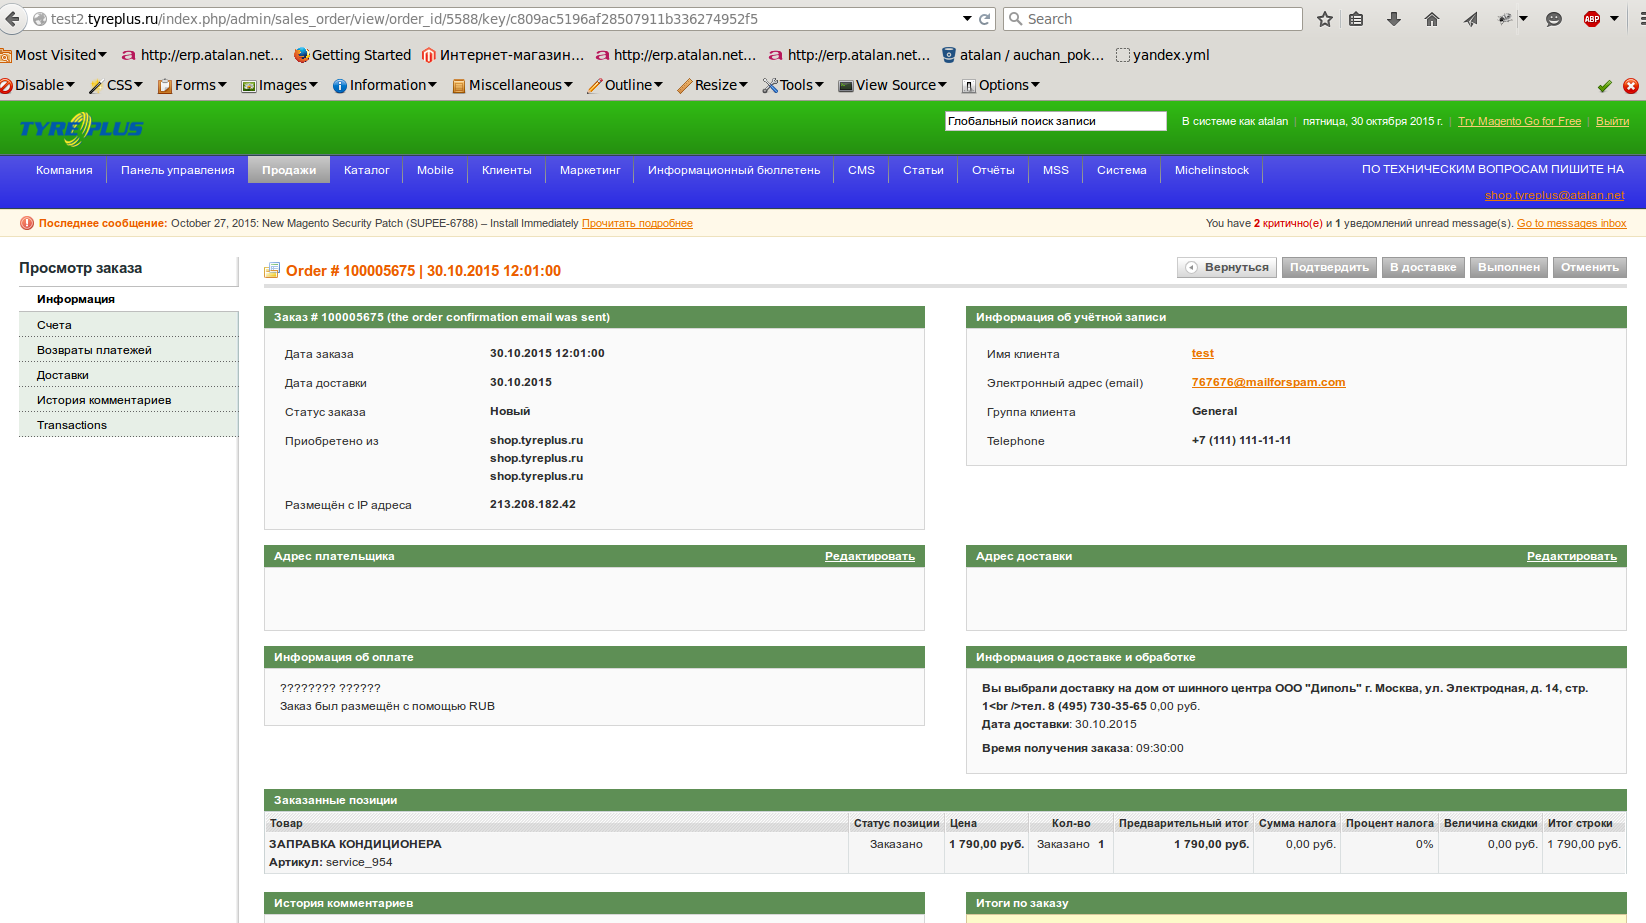The image size is (1646, 923).
Task: Bookmark this page with the star icon
Action: (1325, 19)
